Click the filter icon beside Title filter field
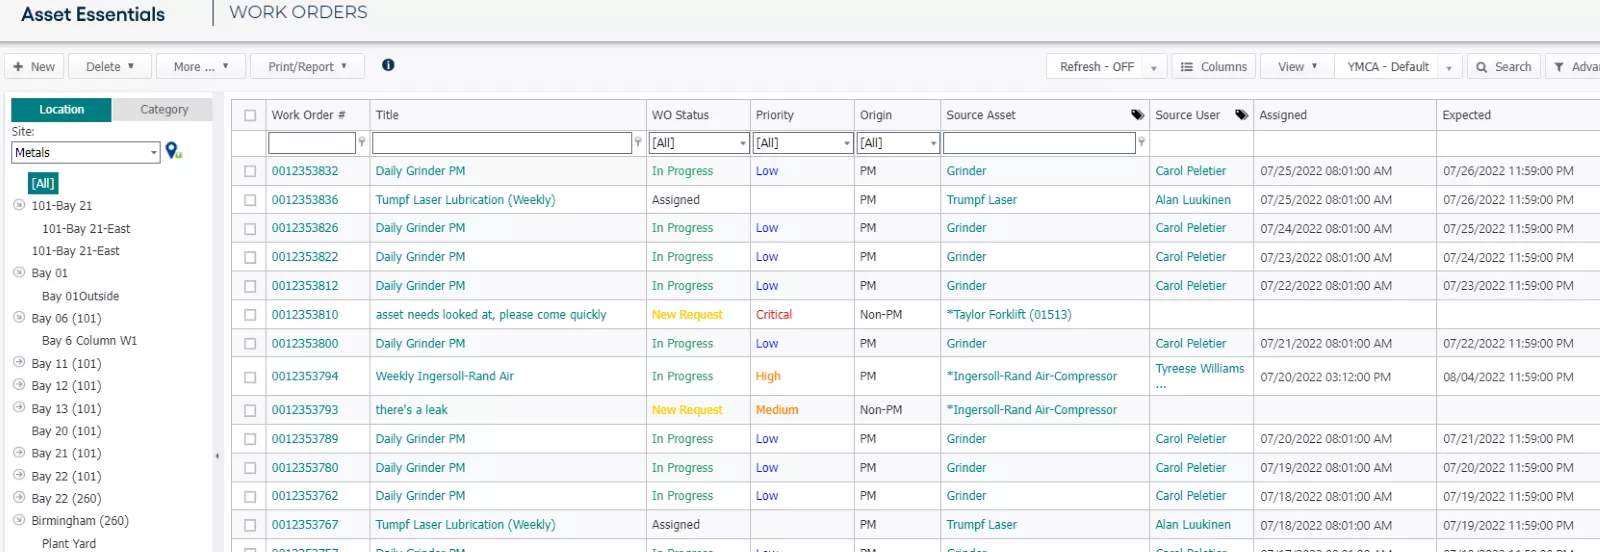 638,143
